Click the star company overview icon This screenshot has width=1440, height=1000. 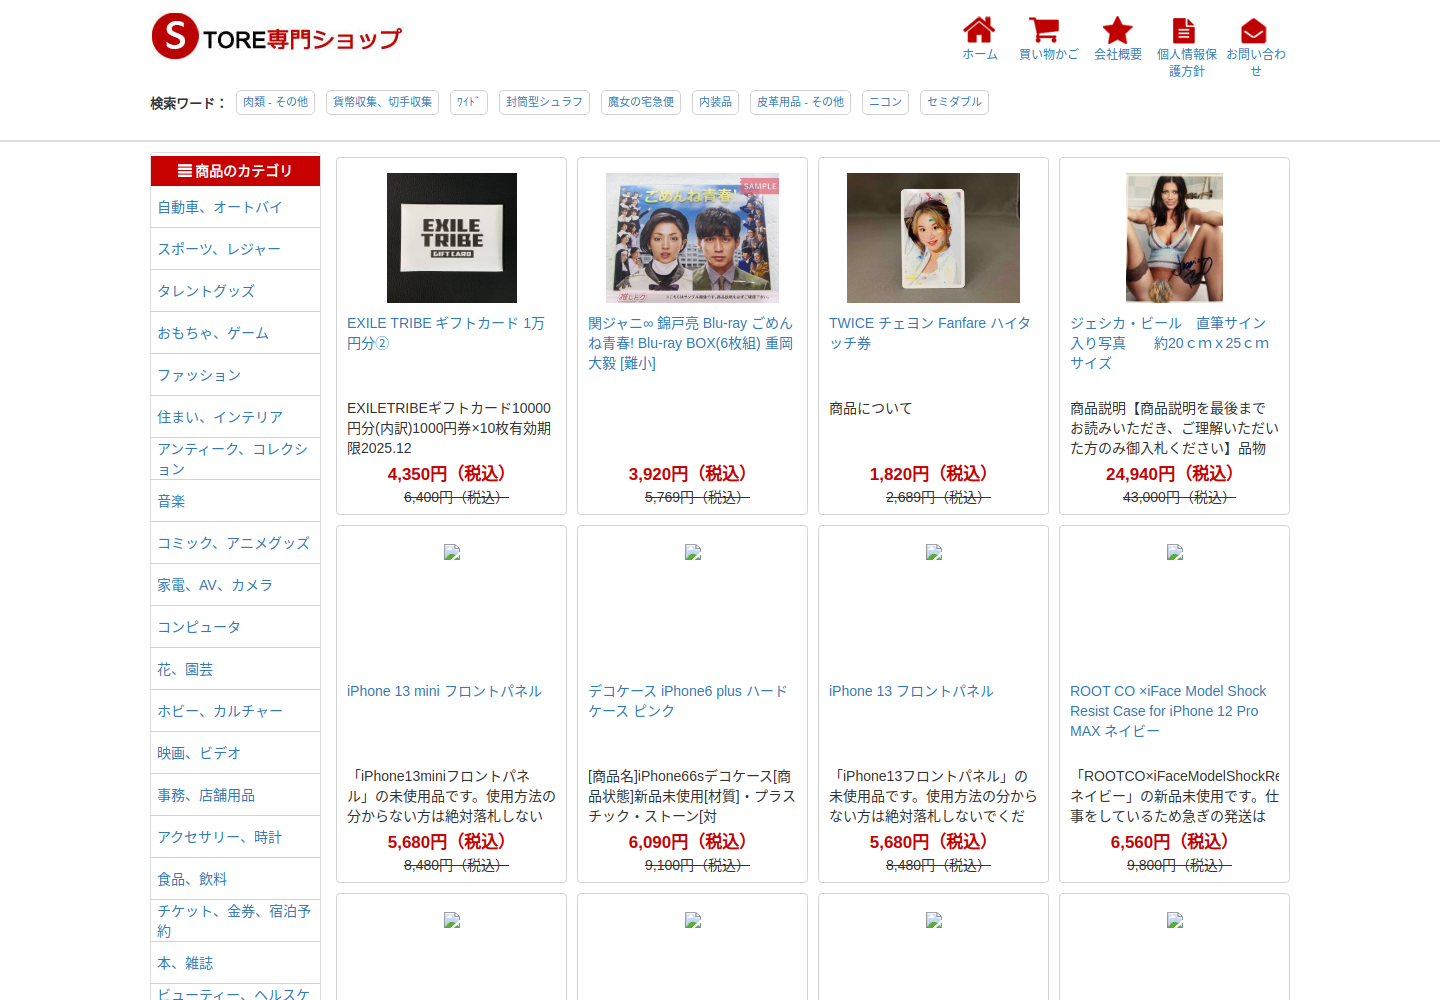[1117, 30]
